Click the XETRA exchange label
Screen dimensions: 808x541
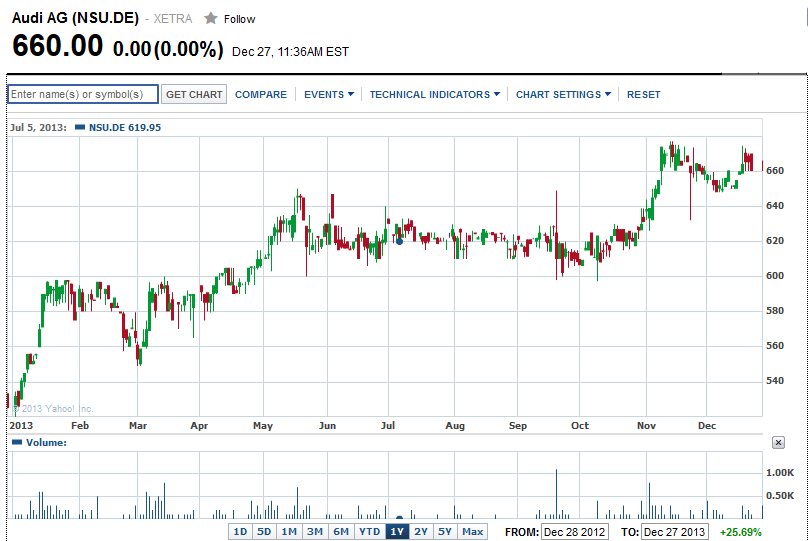pyautogui.click(x=173, y=19)
